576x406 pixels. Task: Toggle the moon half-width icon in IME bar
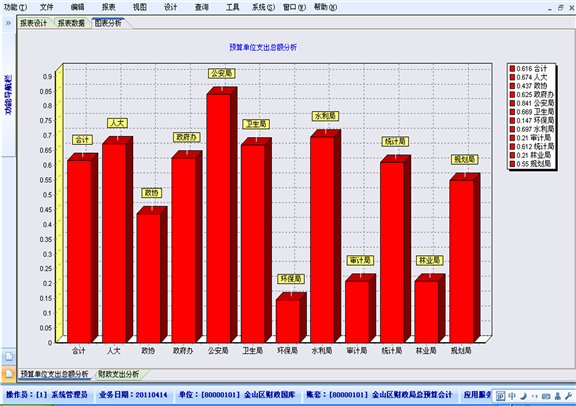click(x=523, y=396)
